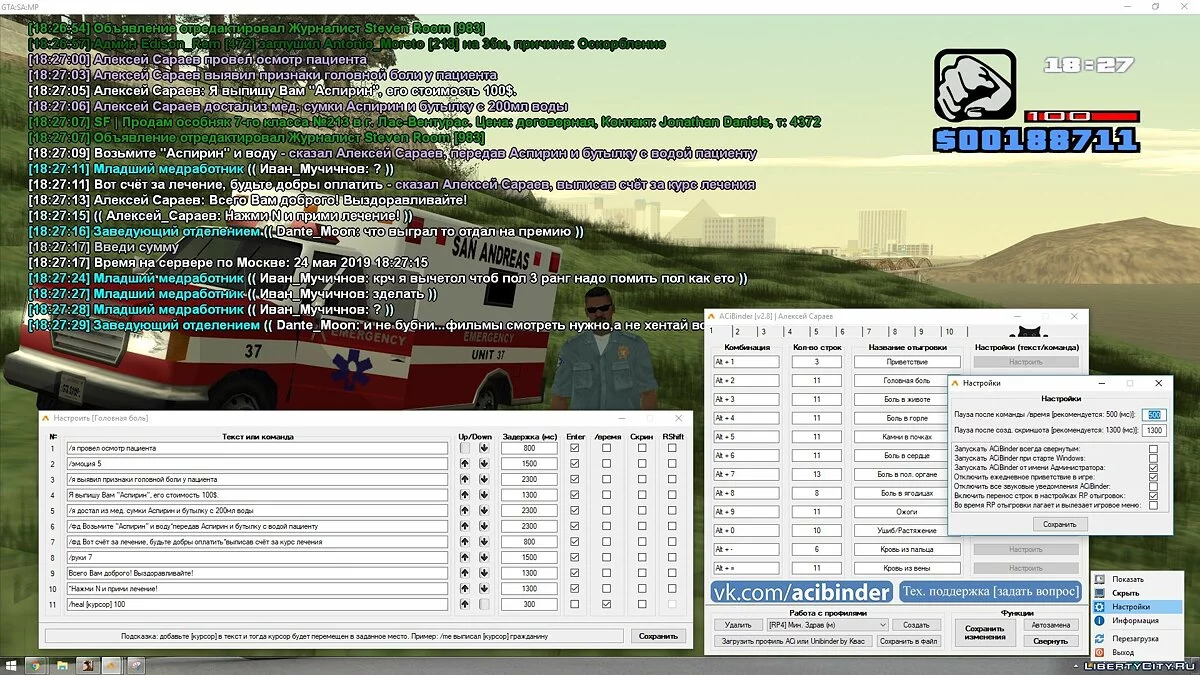Toggle 'Отключить ежедневное приветствие в игре'
The image size is (1200, 675).
[x=1154, y=477]
